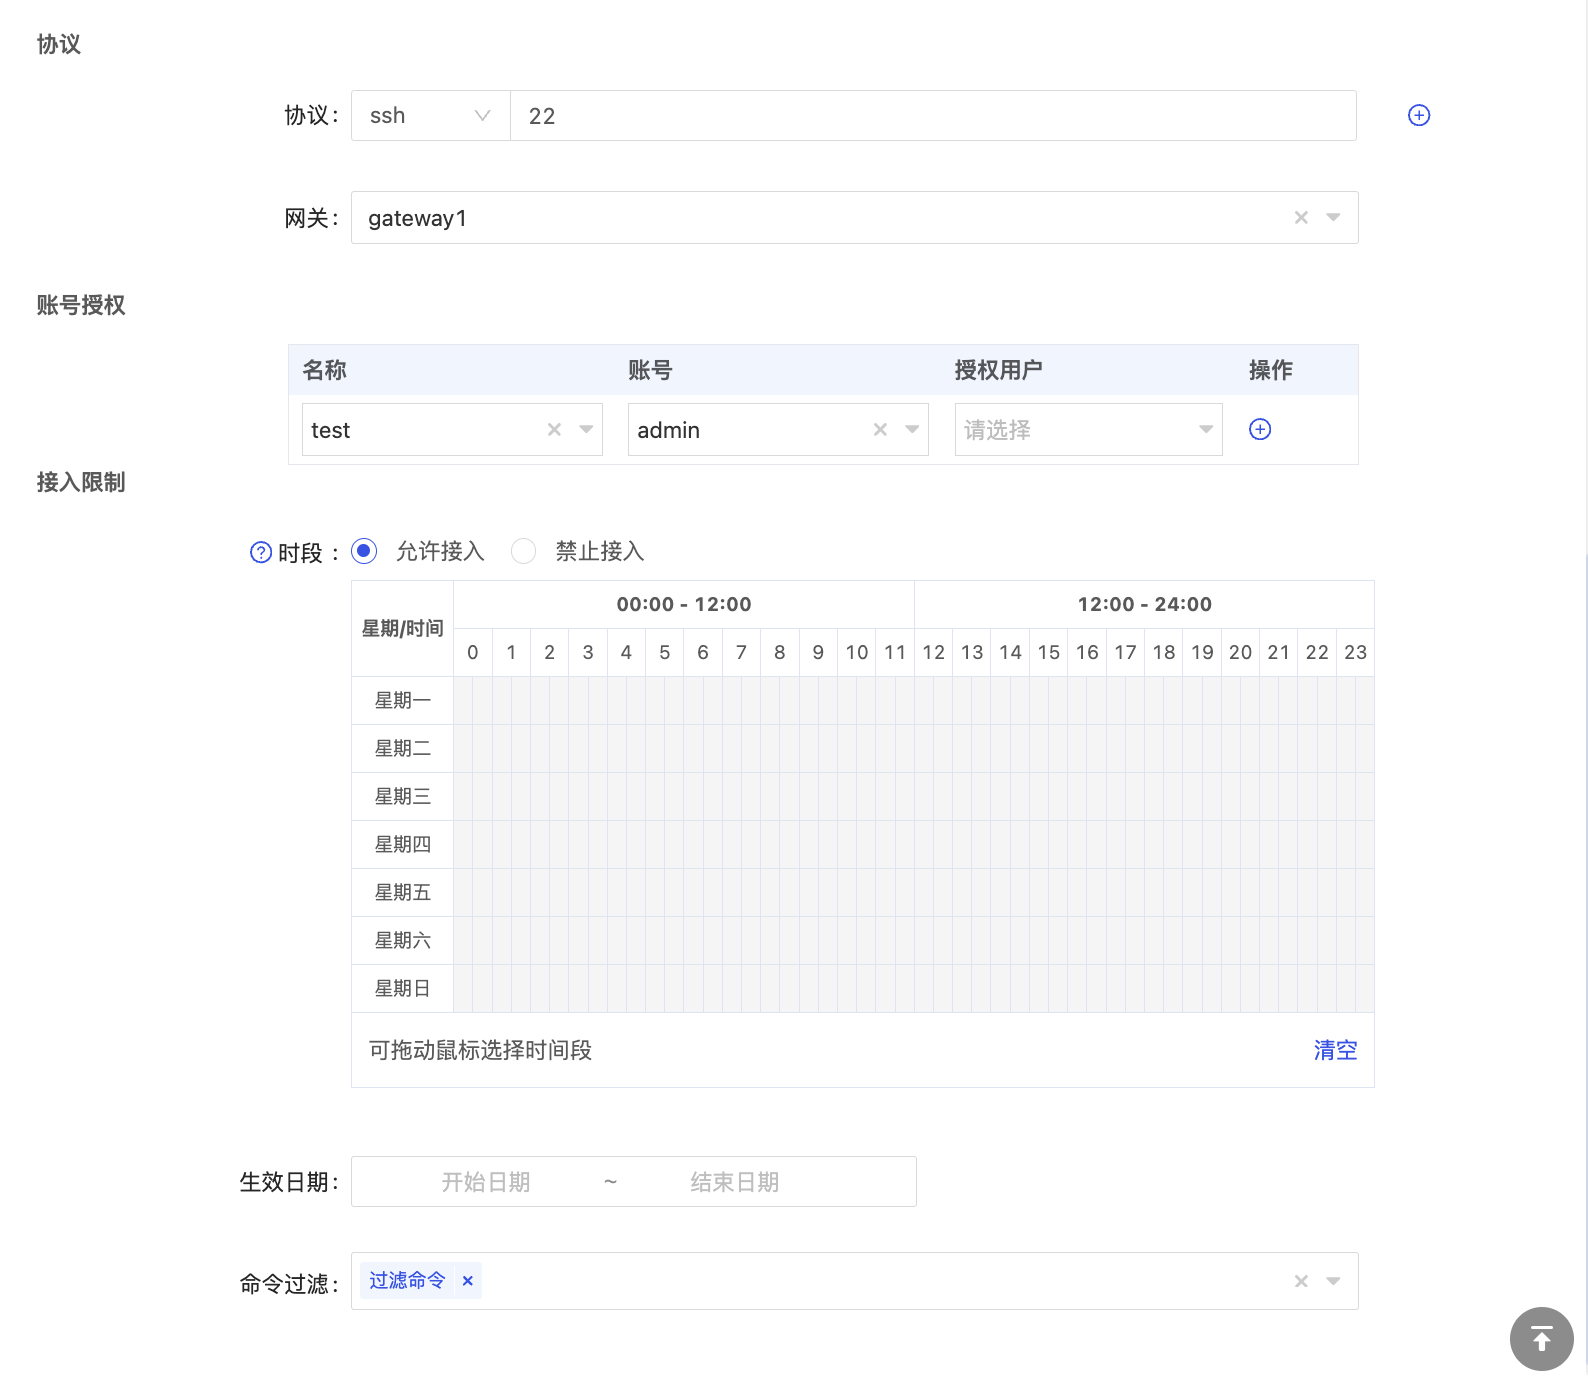
Task: Clear the admin account selection
Action: click(880, 429)
